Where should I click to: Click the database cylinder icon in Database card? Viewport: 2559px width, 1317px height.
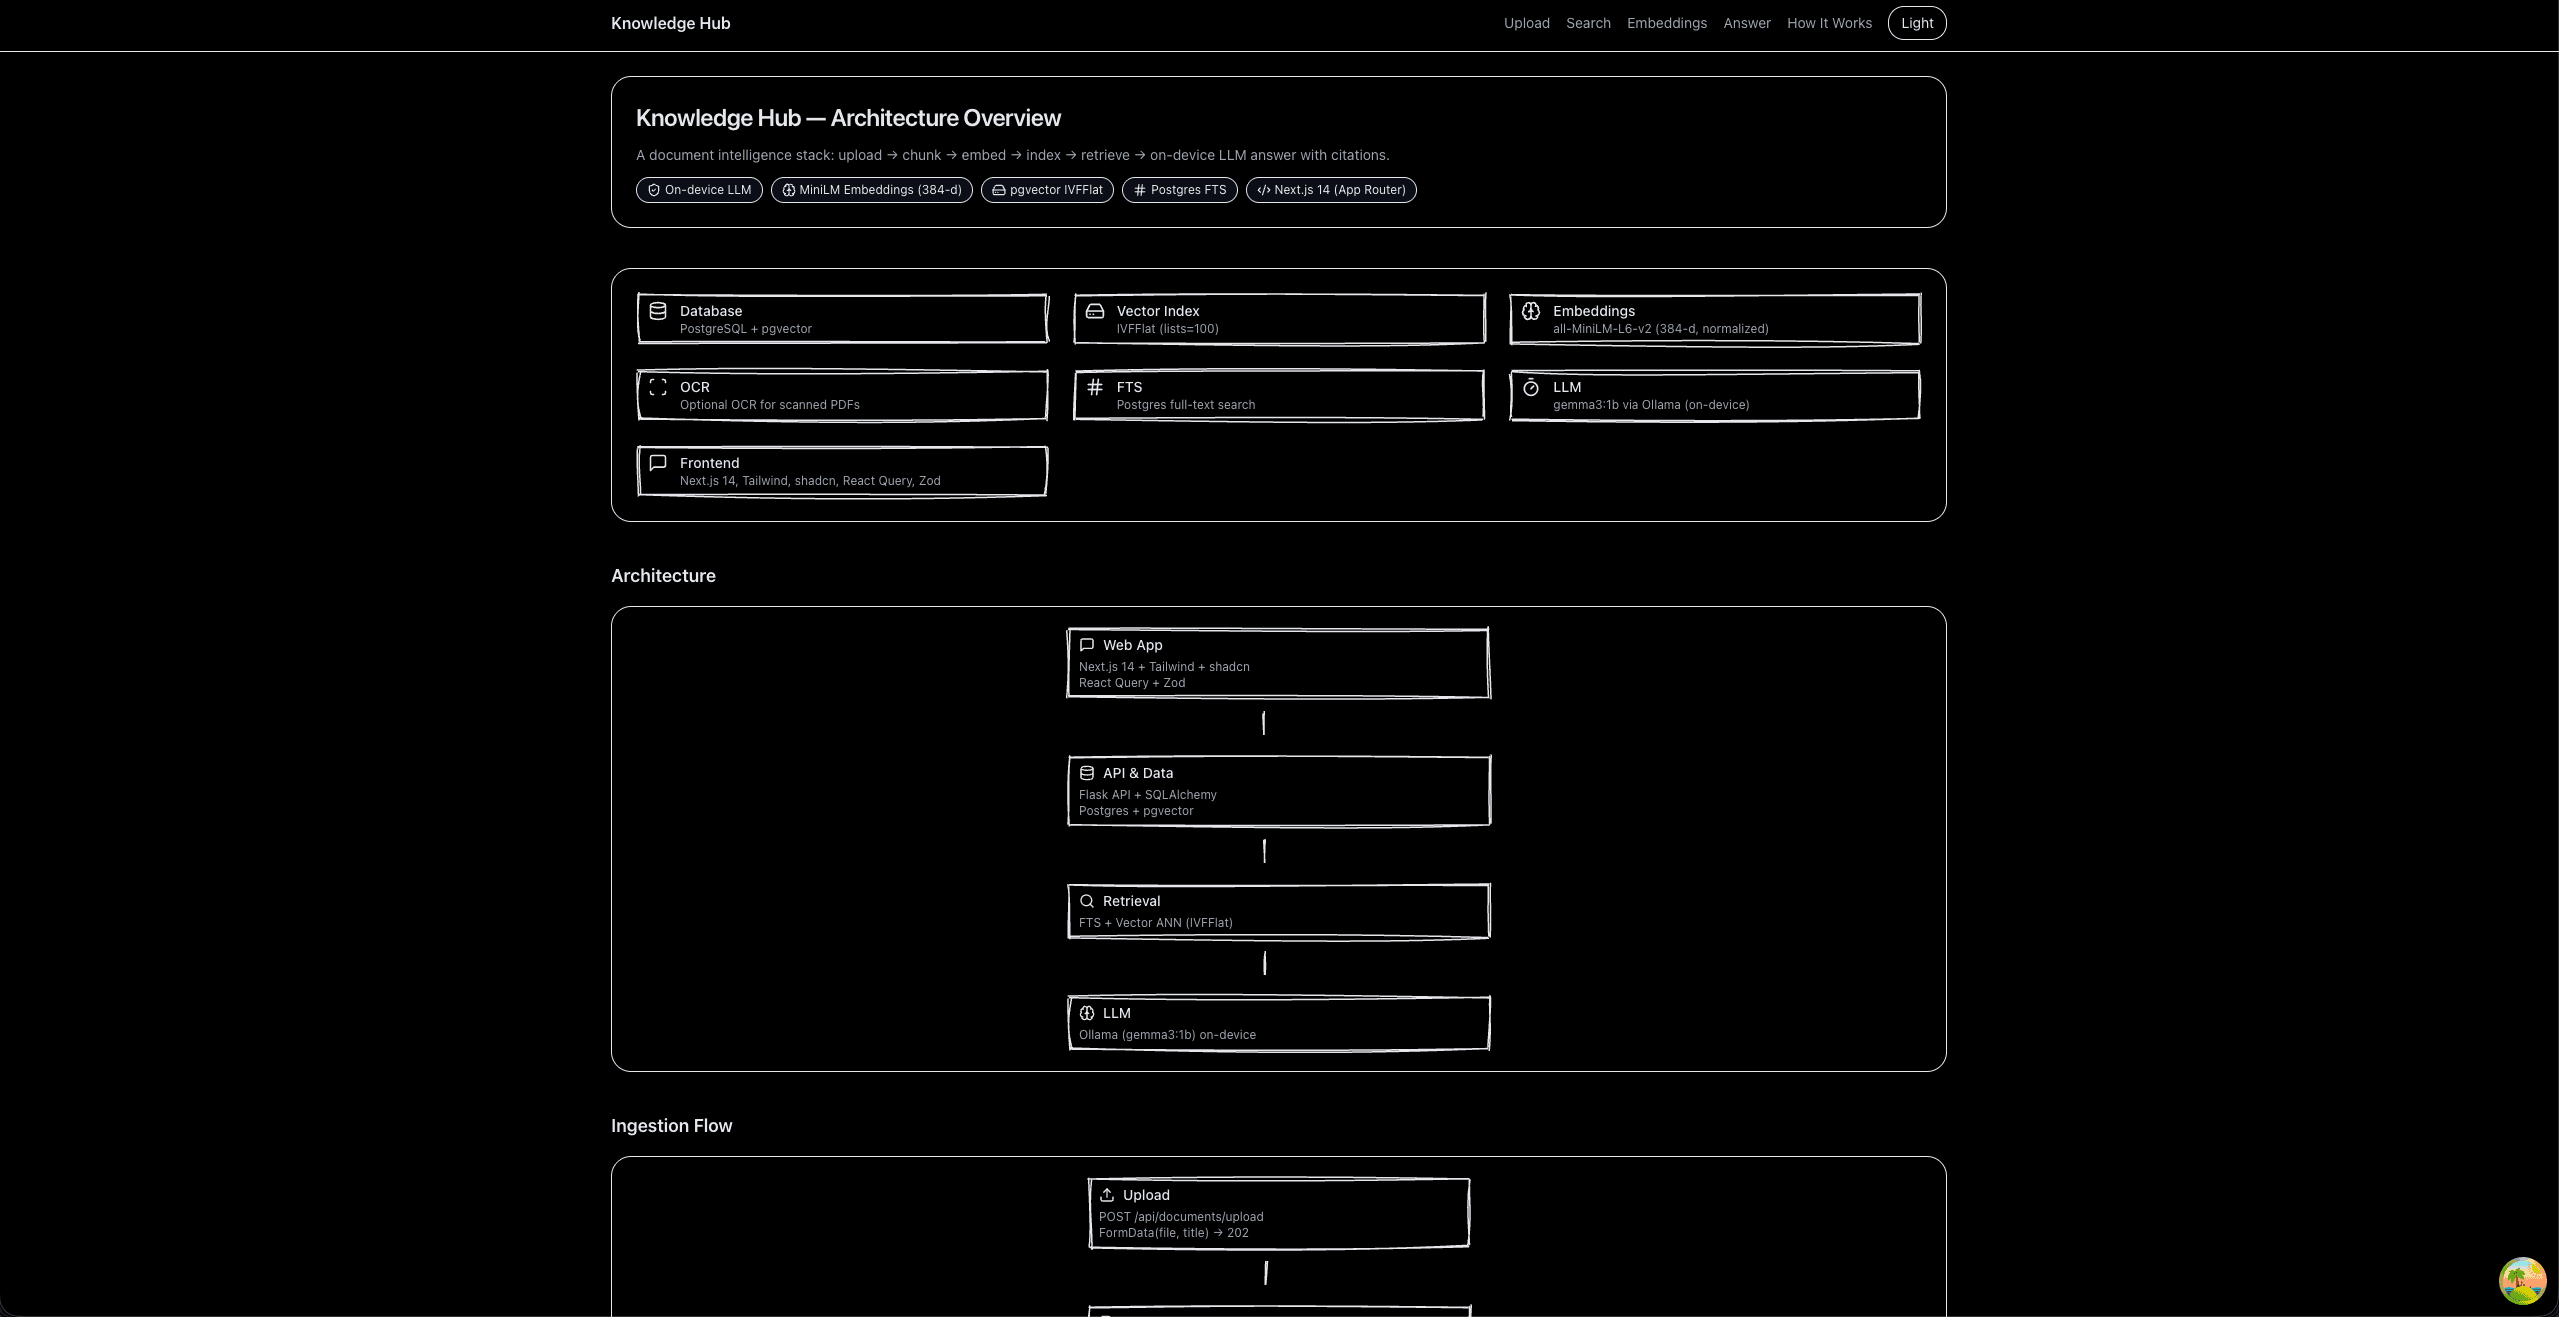pyautogui.click(x=658, y=311)
